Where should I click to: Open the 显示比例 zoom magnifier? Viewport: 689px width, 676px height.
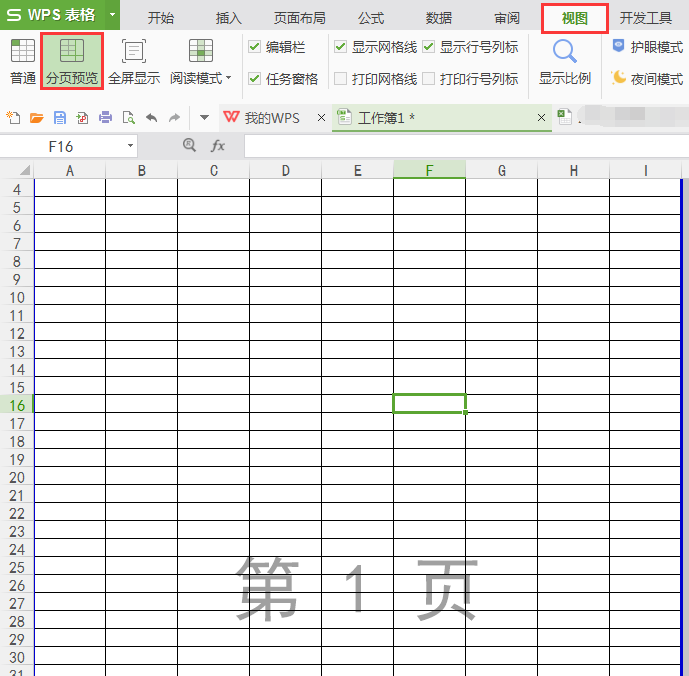click(564, 61)
